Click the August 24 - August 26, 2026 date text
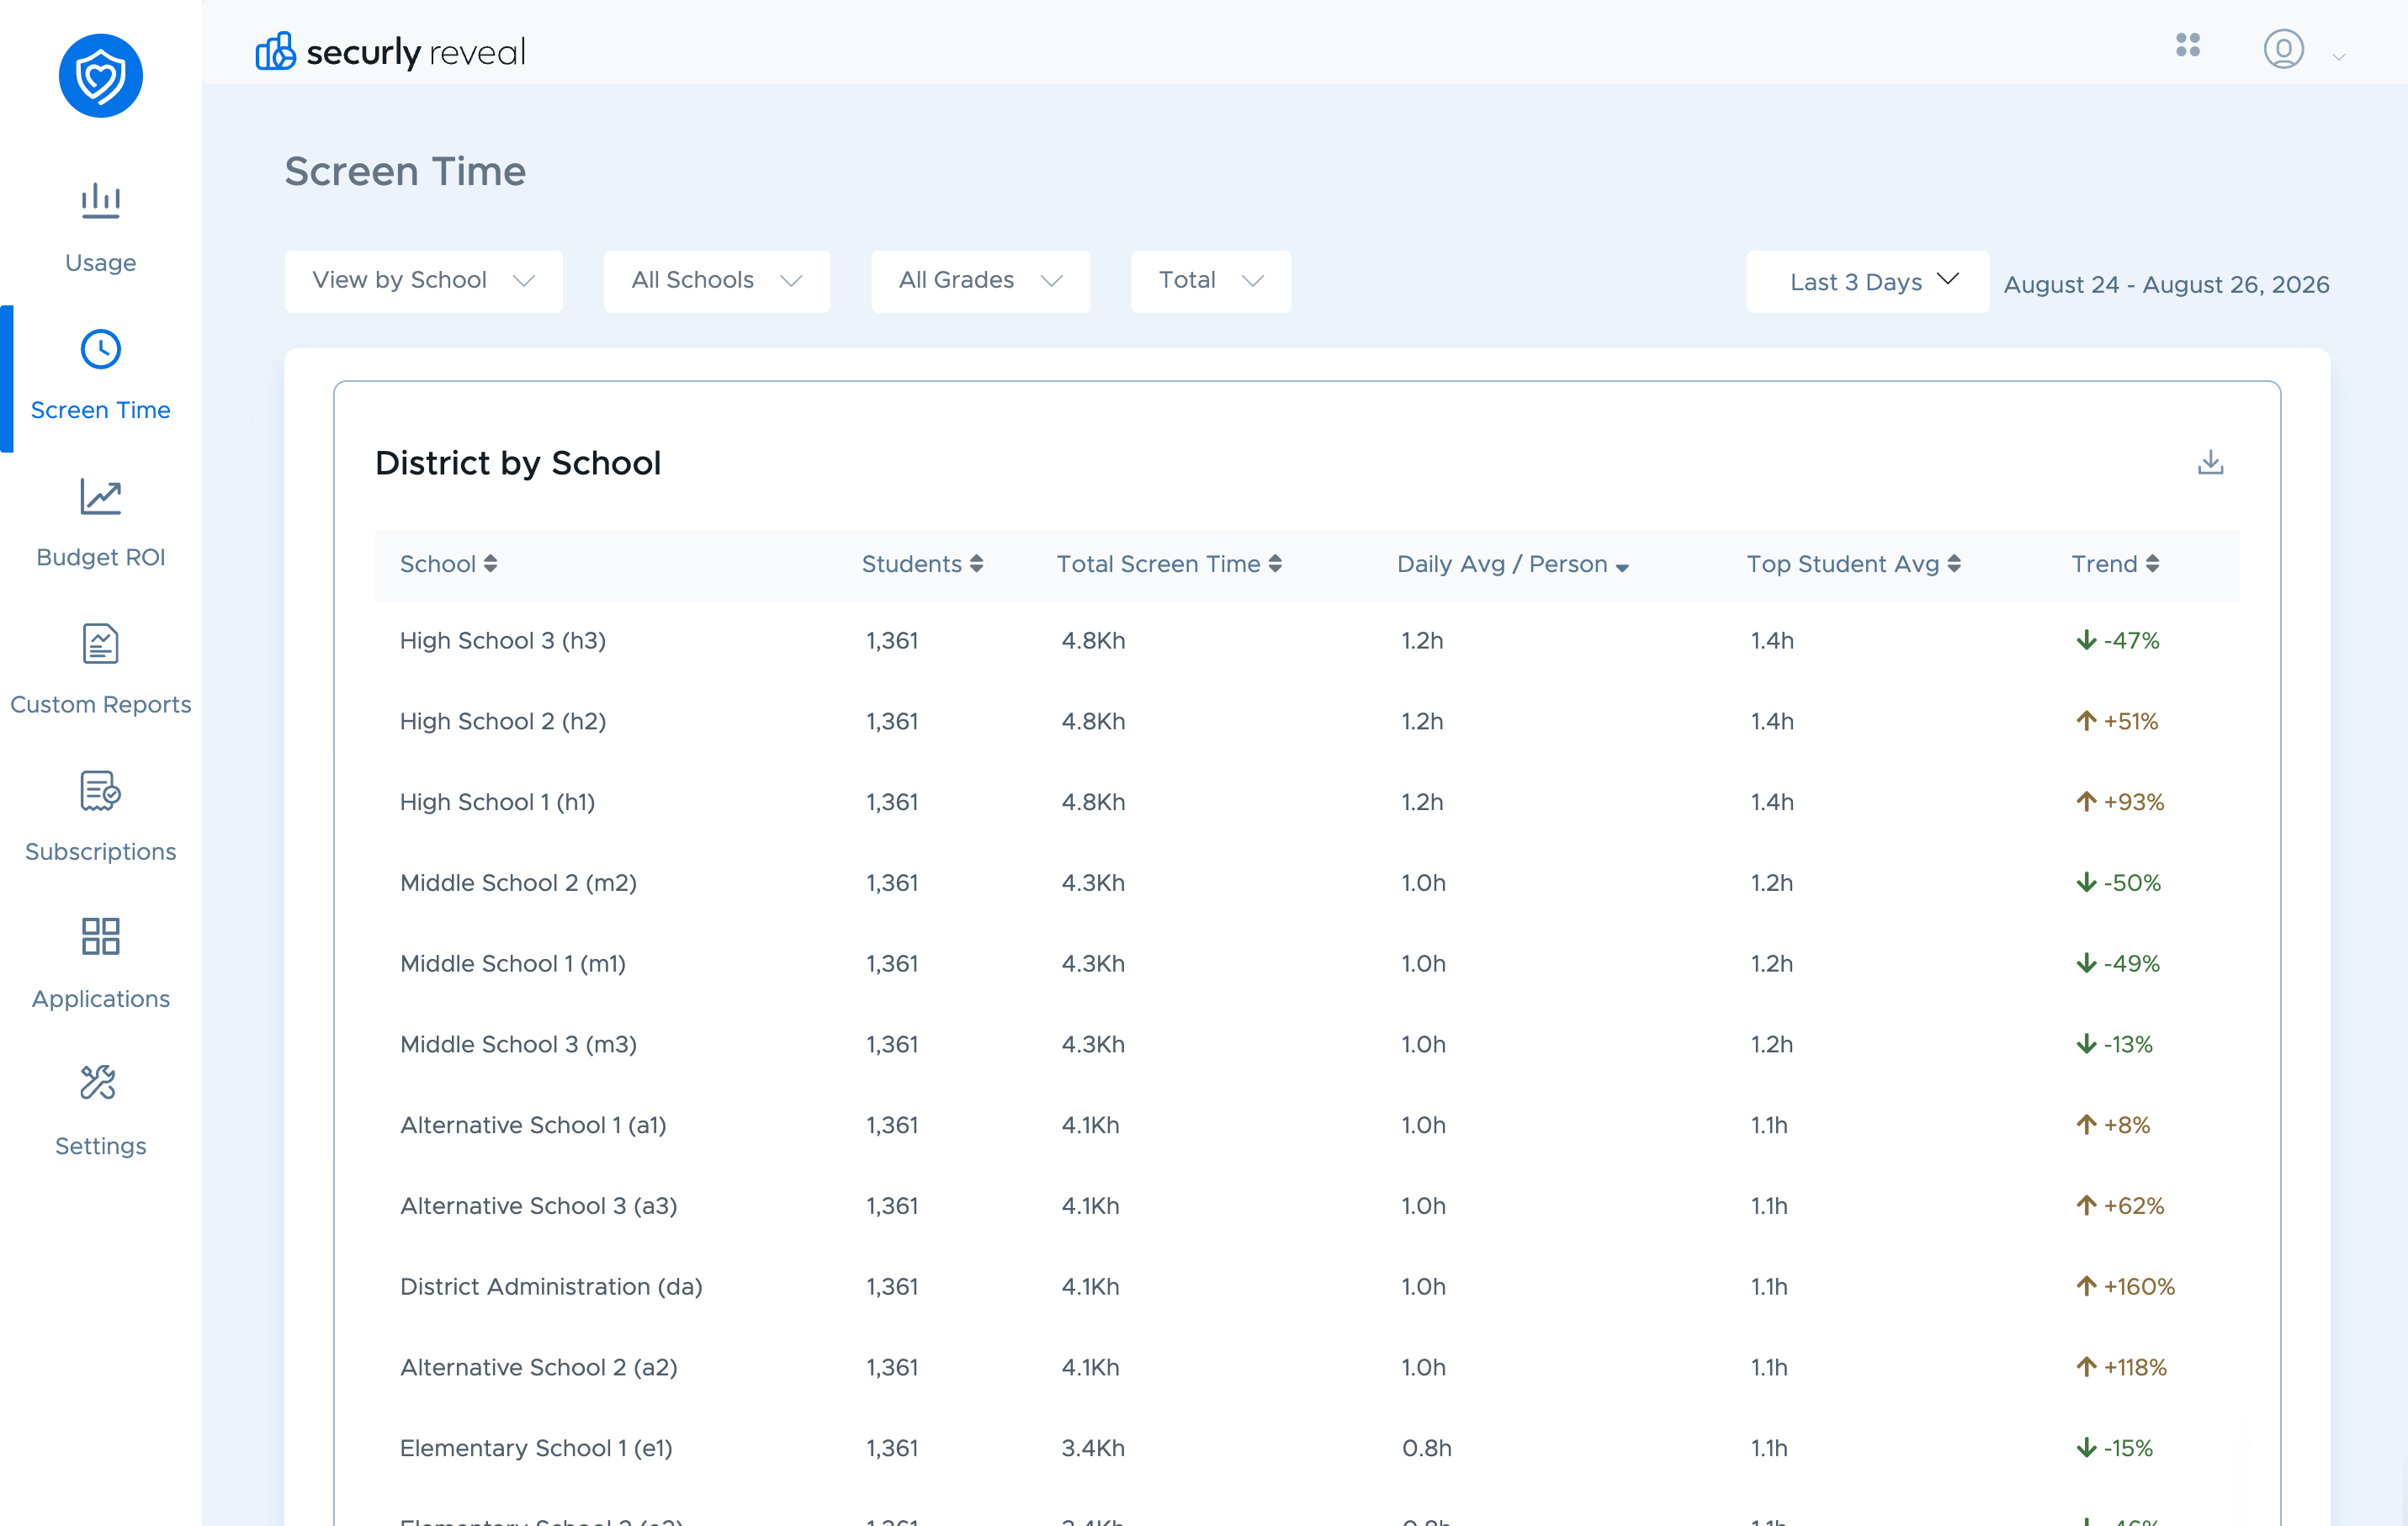Viewport: 2408px width, 1526px height. point(2166,285)
